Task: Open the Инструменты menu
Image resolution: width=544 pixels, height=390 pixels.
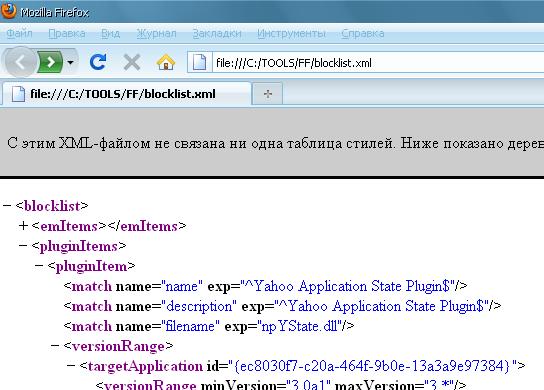Action: (x=291, y=33)
